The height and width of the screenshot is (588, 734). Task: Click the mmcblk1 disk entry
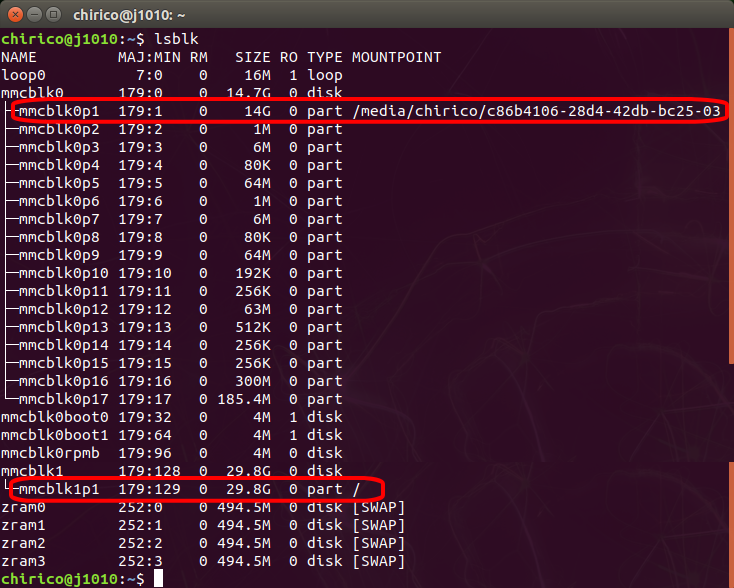coord(32,471)
